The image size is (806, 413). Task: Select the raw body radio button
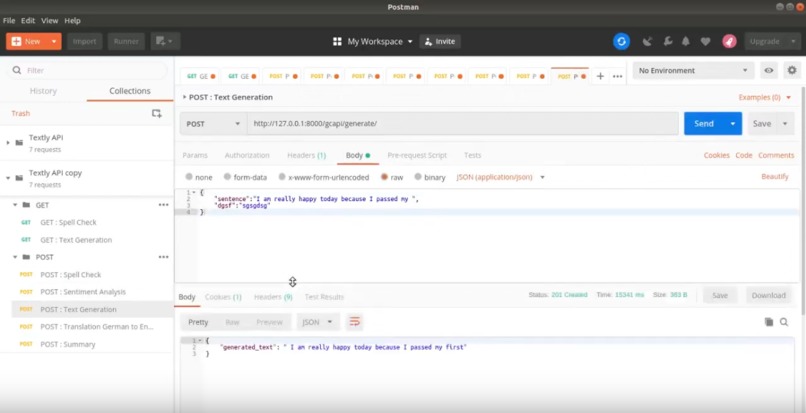384,177
